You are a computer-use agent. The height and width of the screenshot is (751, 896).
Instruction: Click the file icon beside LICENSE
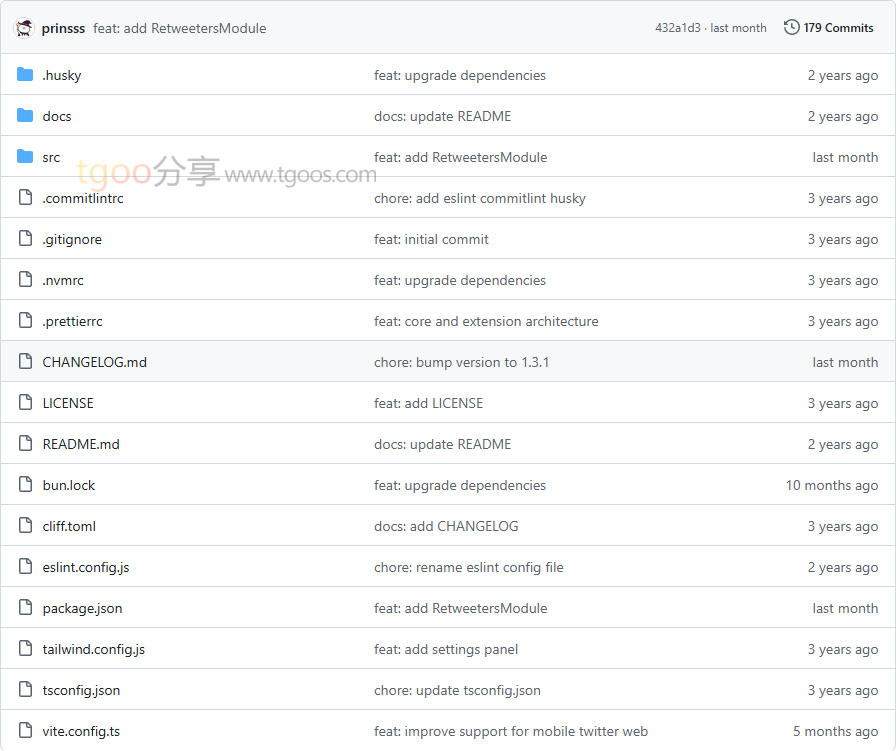(x=25, y=403)
